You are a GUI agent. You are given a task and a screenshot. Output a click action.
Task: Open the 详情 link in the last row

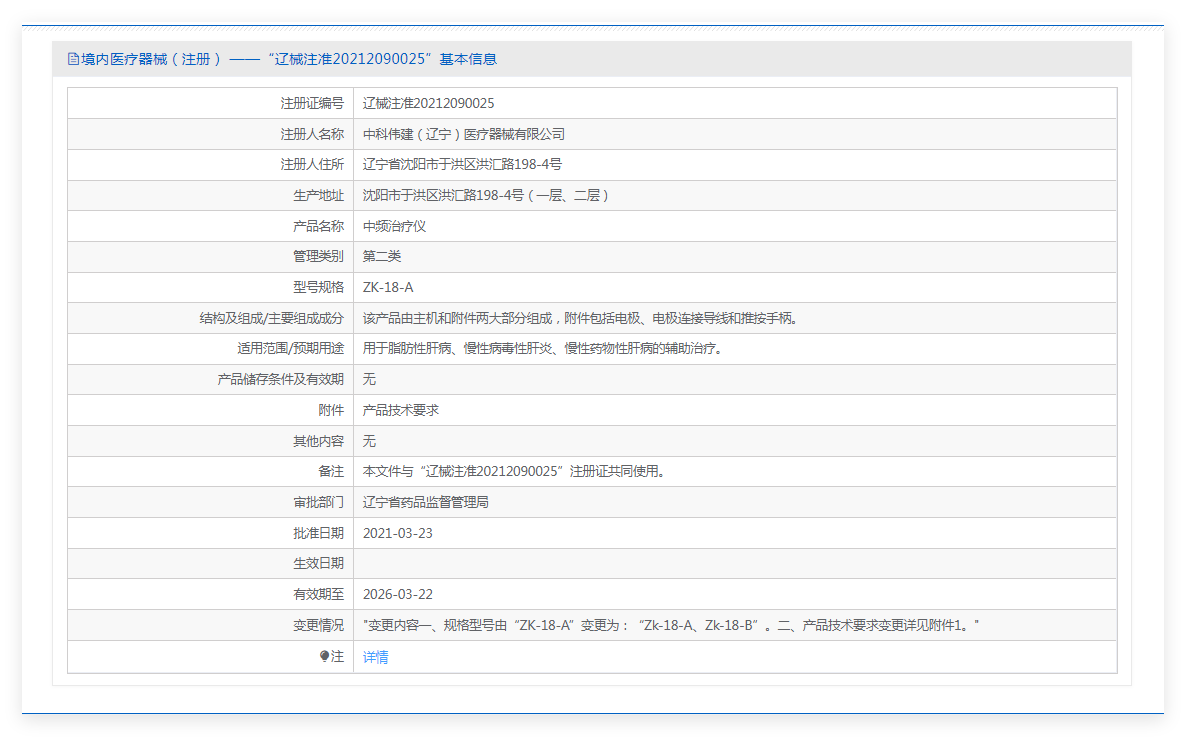375,657
